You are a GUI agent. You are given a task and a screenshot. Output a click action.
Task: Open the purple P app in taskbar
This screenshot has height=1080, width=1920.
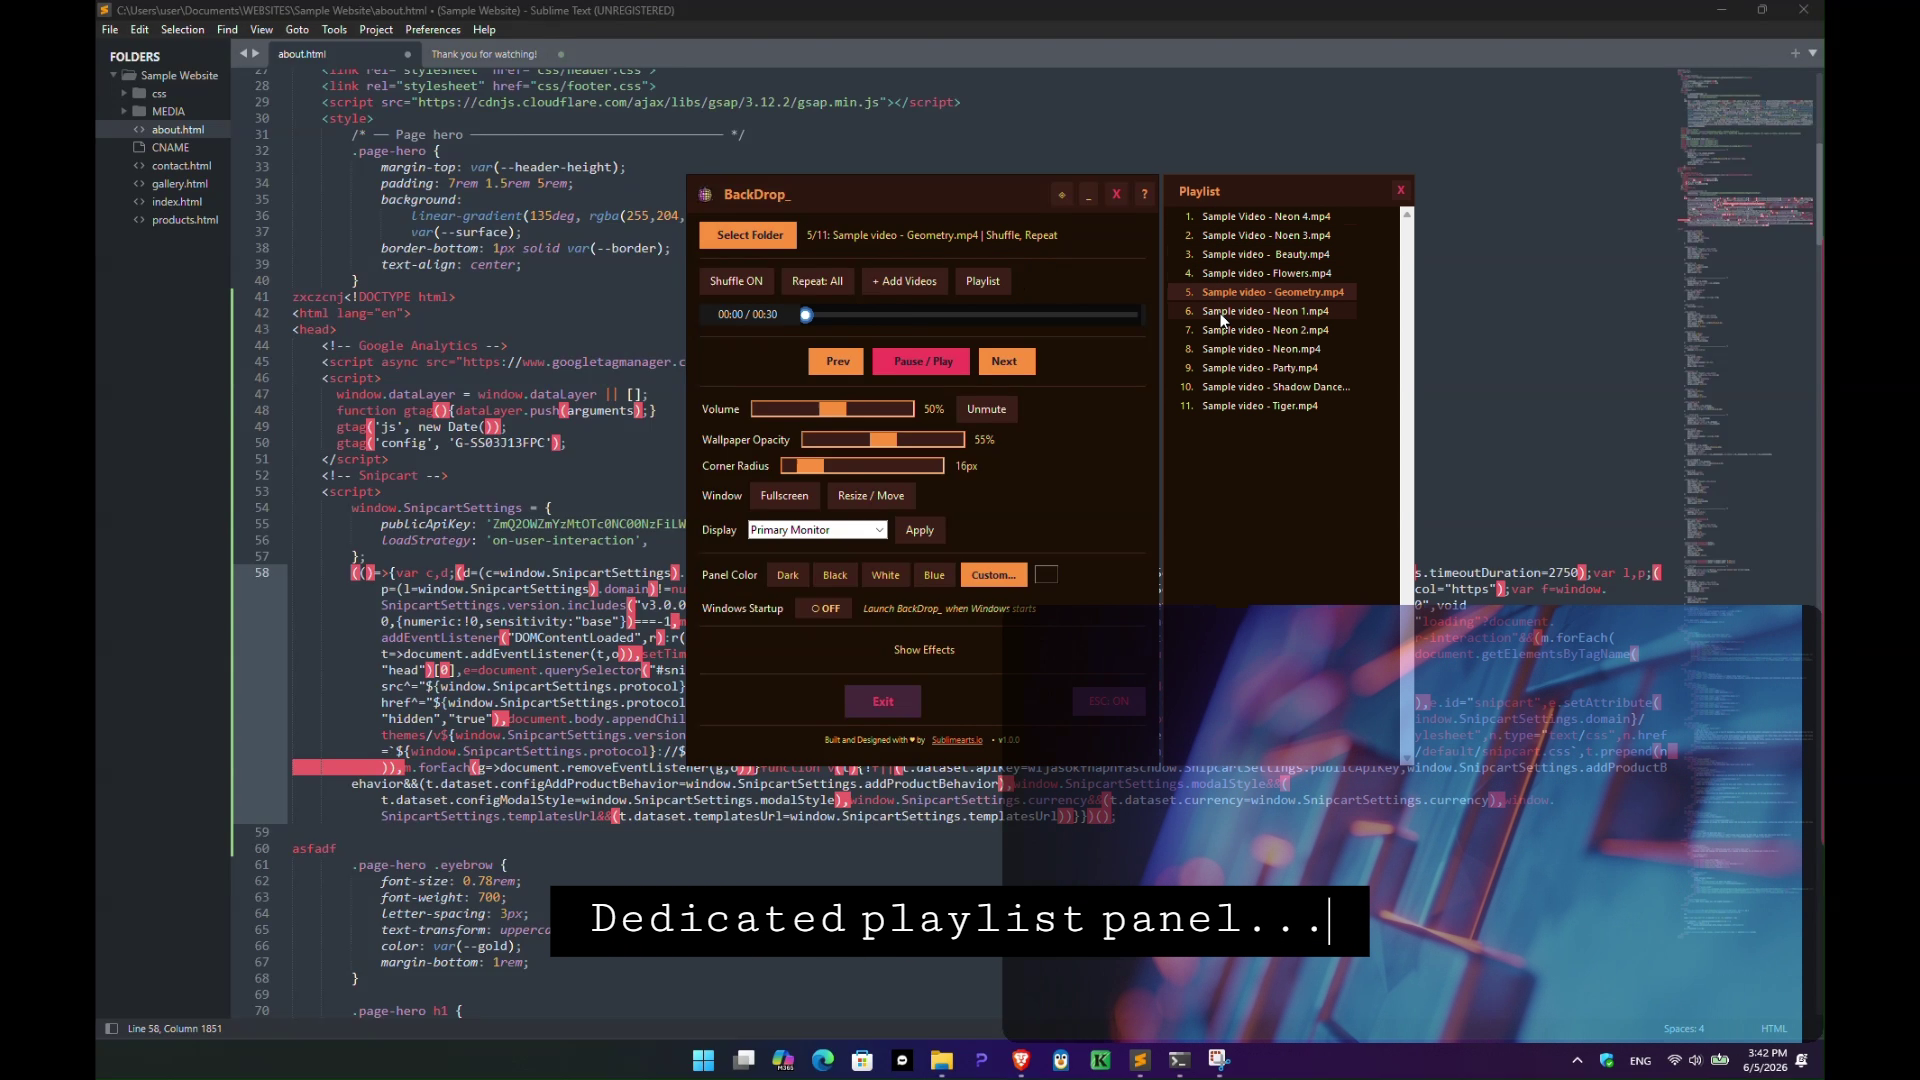pos(981,1060)
